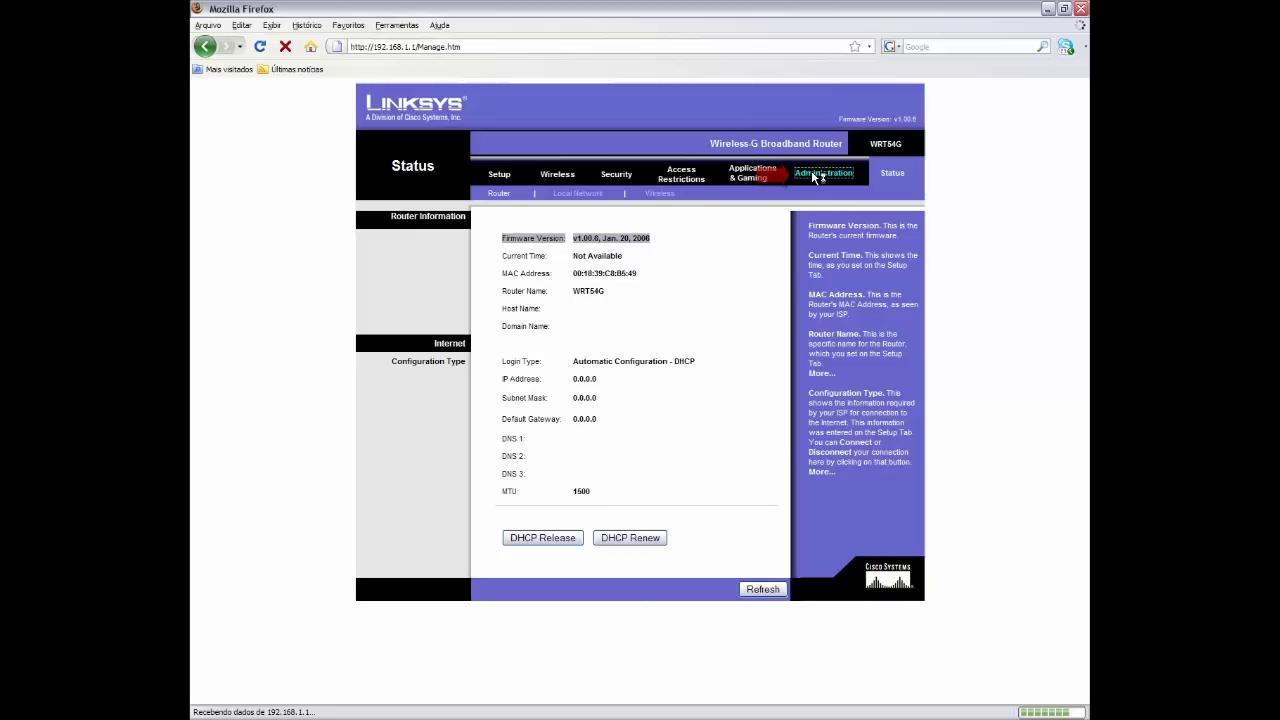The image size is (1280, 720).
Task: Click the MTU value 1500
Action: pyautogui.click(x=581, y=491)
